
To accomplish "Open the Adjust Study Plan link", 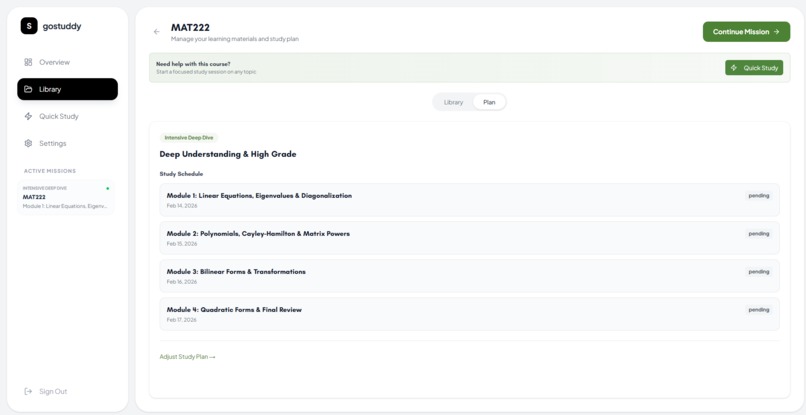I will pos(187,356).
